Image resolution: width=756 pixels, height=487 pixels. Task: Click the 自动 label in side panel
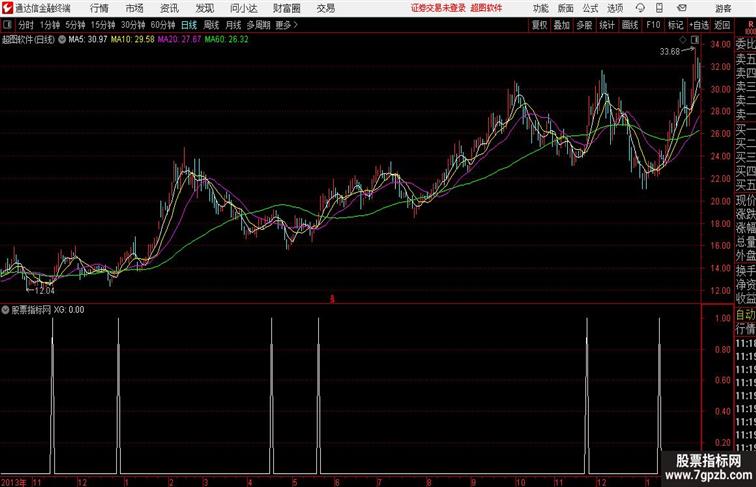click(746, 315)
